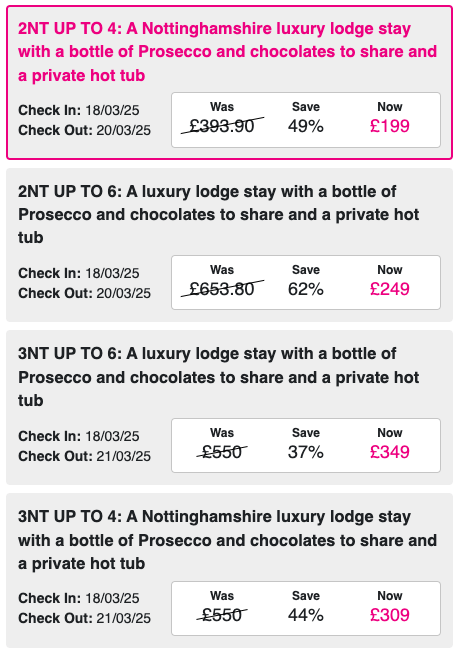Click Check Out 20/03/25 in first option
Image resolution: width=460 pixels, height=656 pixels.
[x=84, y=130]
